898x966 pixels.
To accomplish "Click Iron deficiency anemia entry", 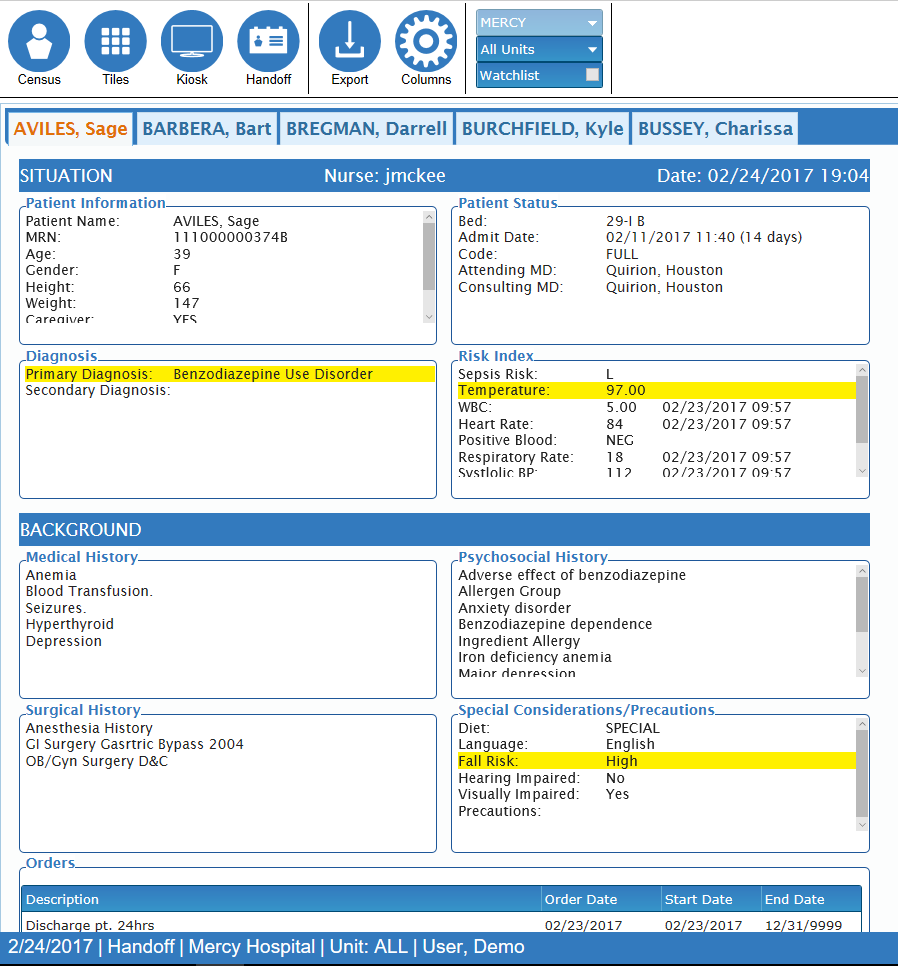I will tap(535, 657).
